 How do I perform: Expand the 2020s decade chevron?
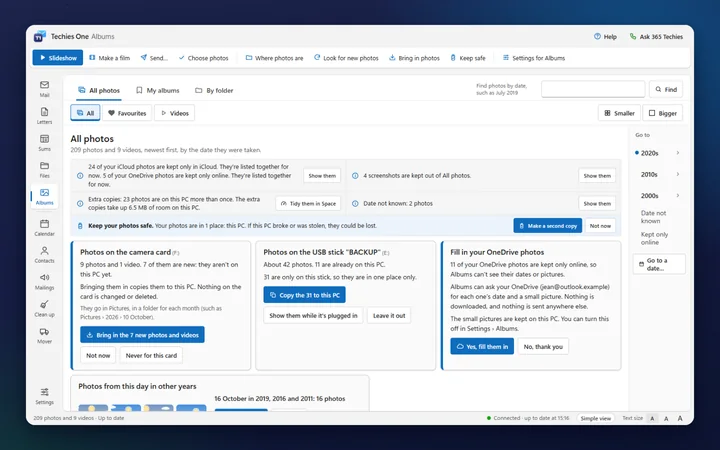click(x=678, y=153)
